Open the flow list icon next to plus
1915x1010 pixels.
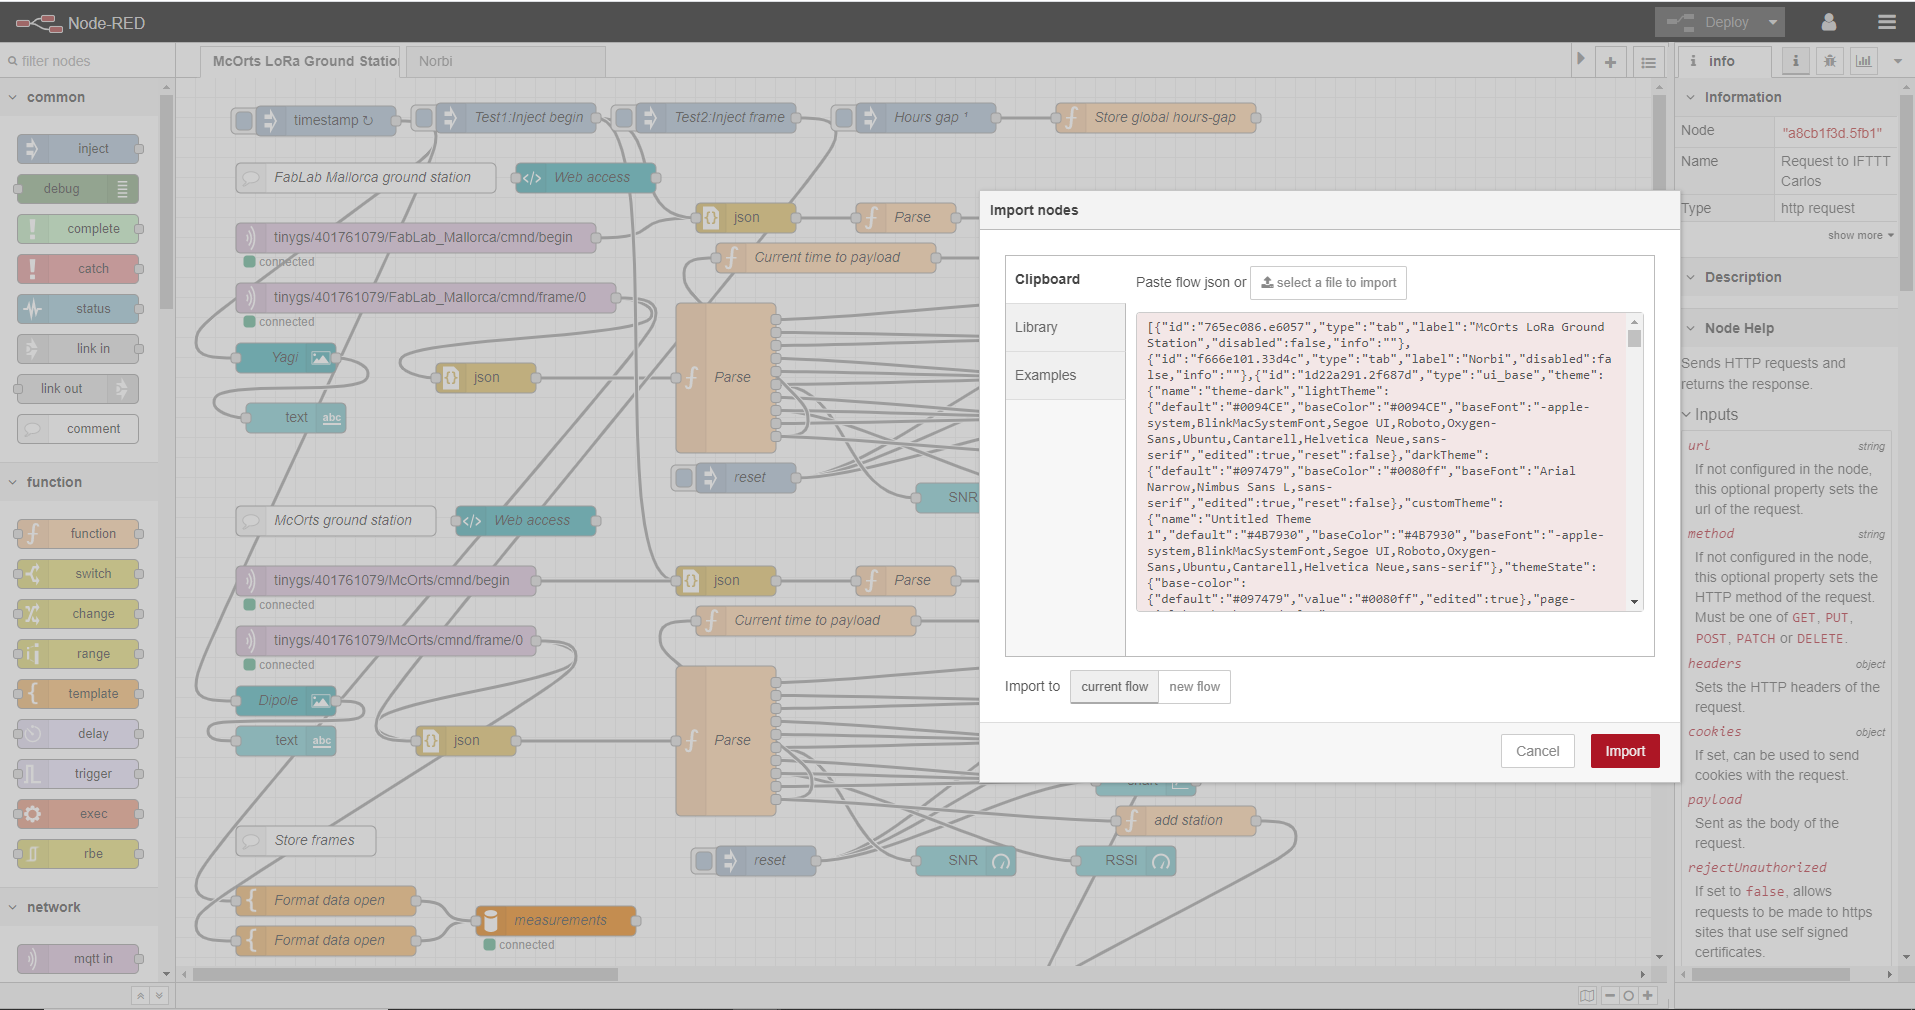[1648, 61]
